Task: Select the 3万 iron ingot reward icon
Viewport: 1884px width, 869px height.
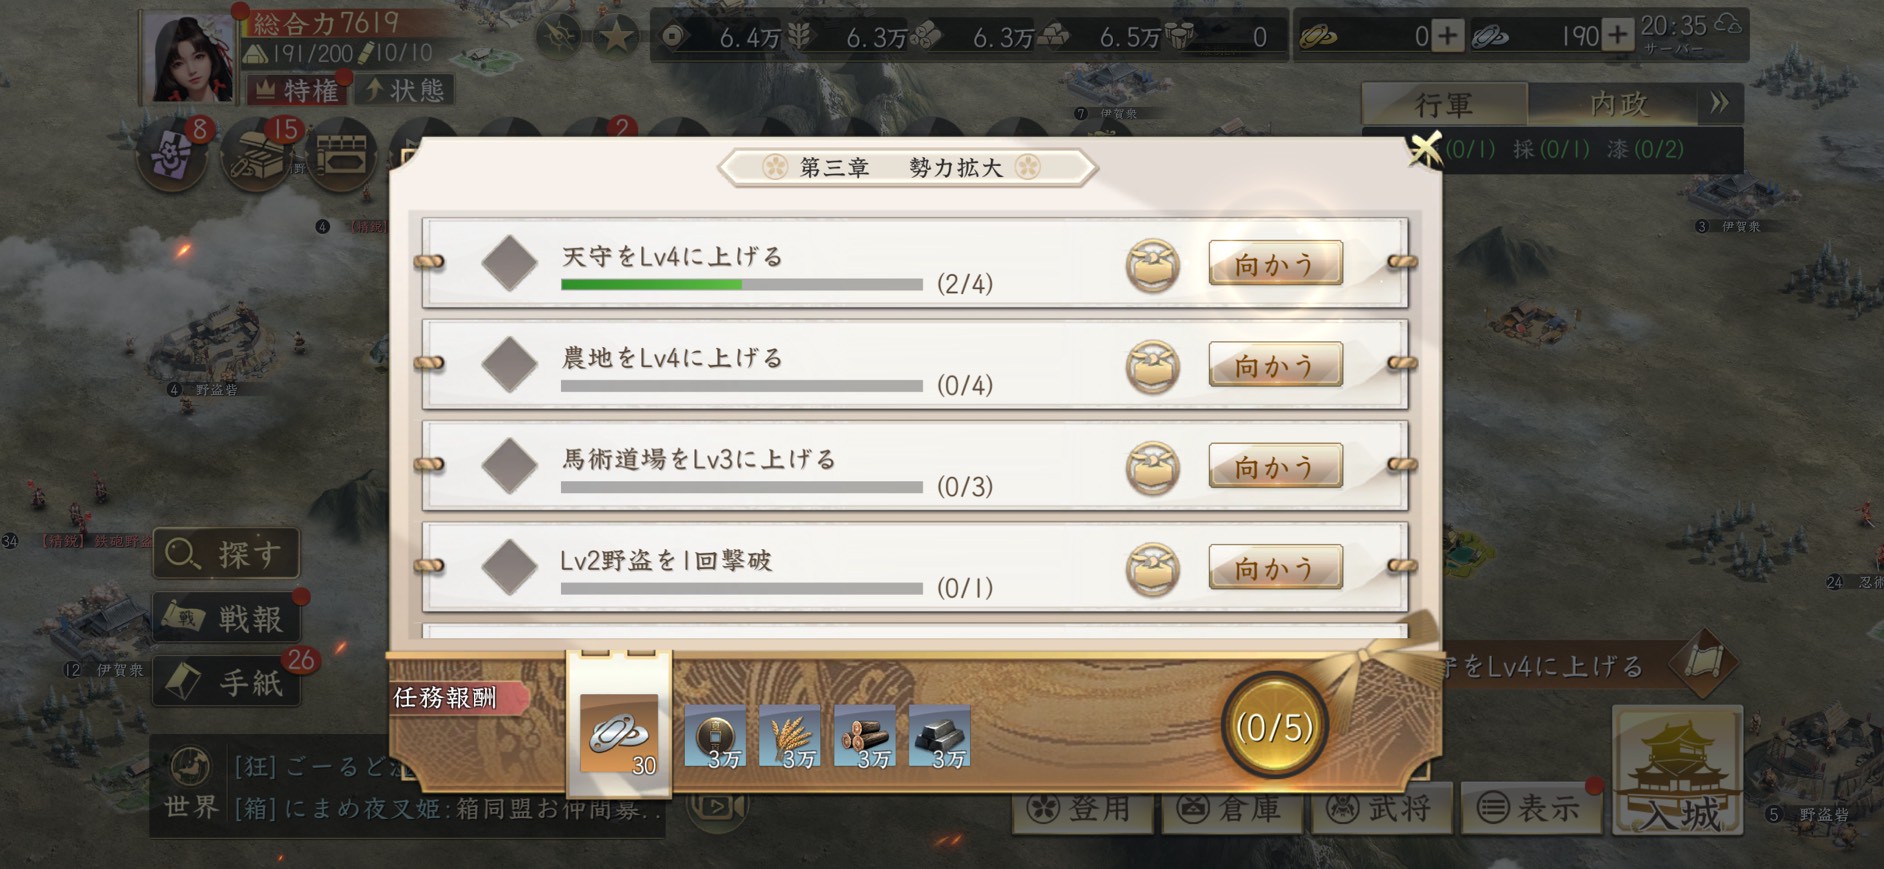Action: click(x=939, y=737)
